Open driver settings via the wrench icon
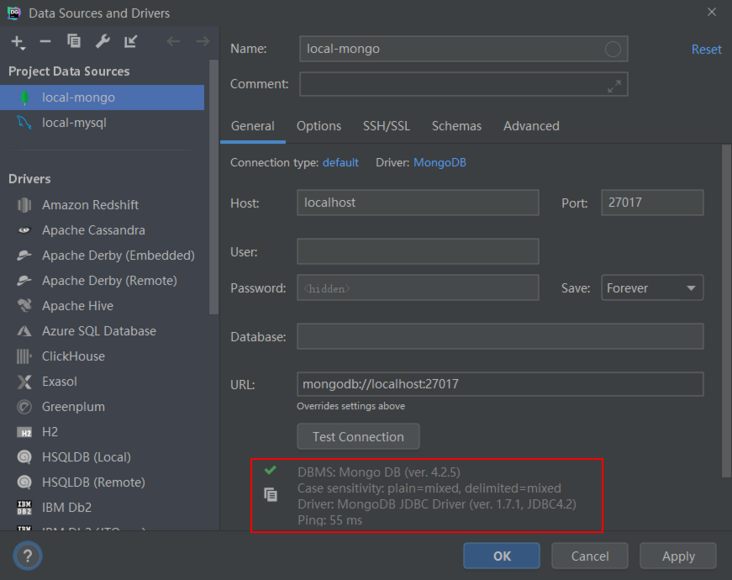The image size is (732, 580). point(102,42)
